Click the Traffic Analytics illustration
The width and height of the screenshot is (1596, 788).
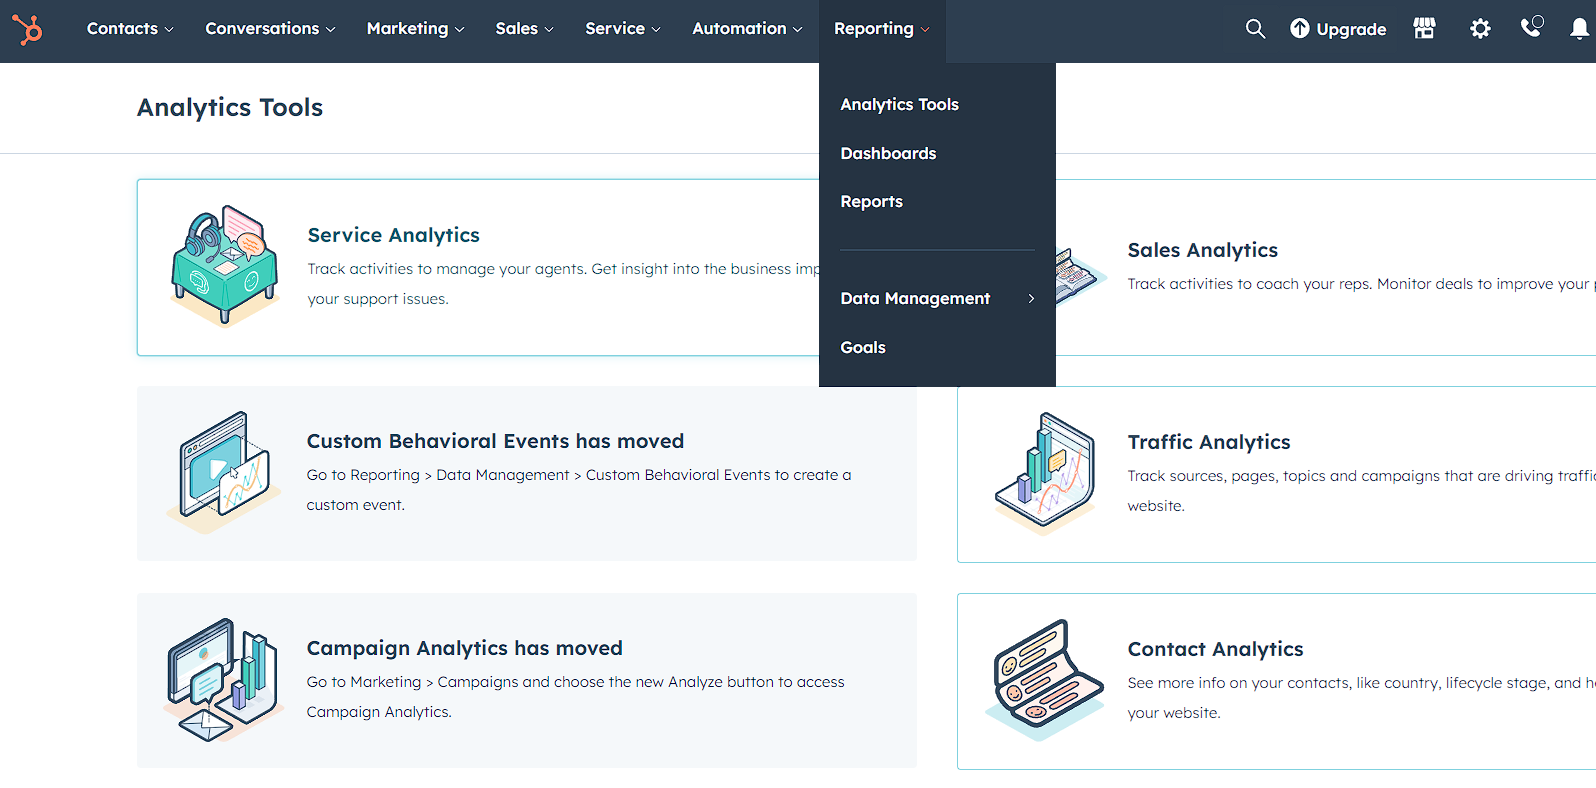tap(1045, 474)
